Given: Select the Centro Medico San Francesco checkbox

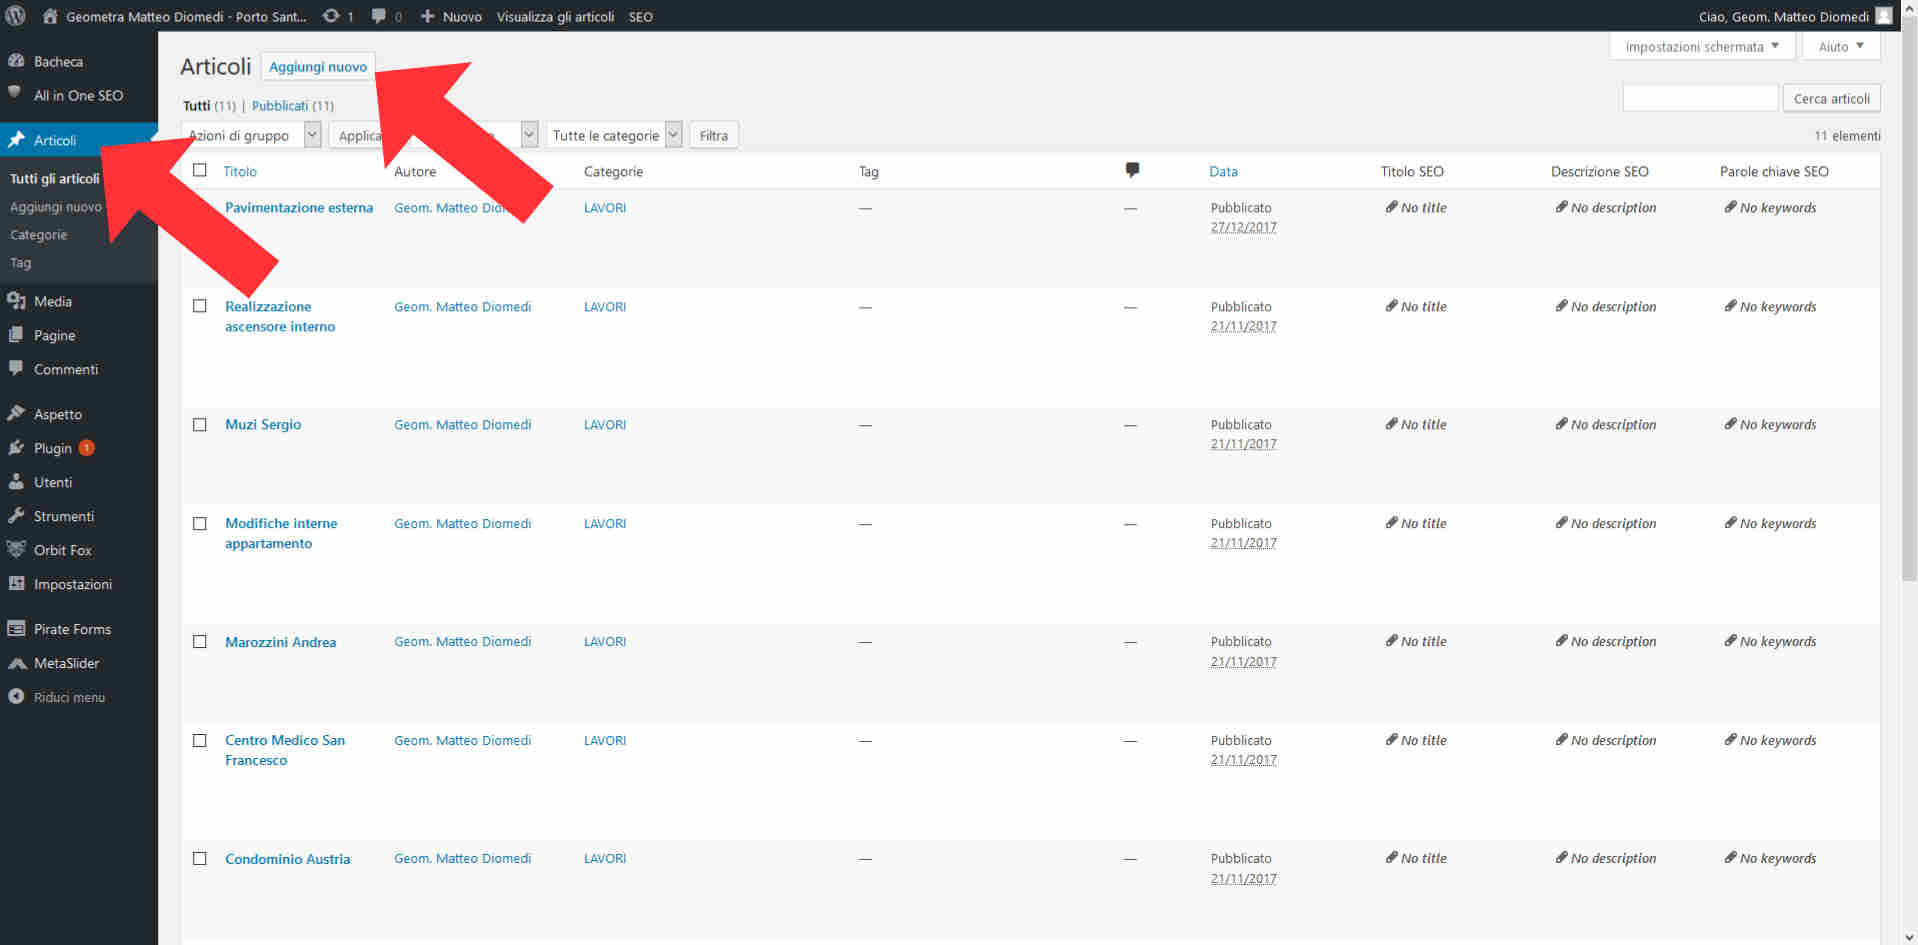Looking at the screenshot, I should (x=200, y=741).
